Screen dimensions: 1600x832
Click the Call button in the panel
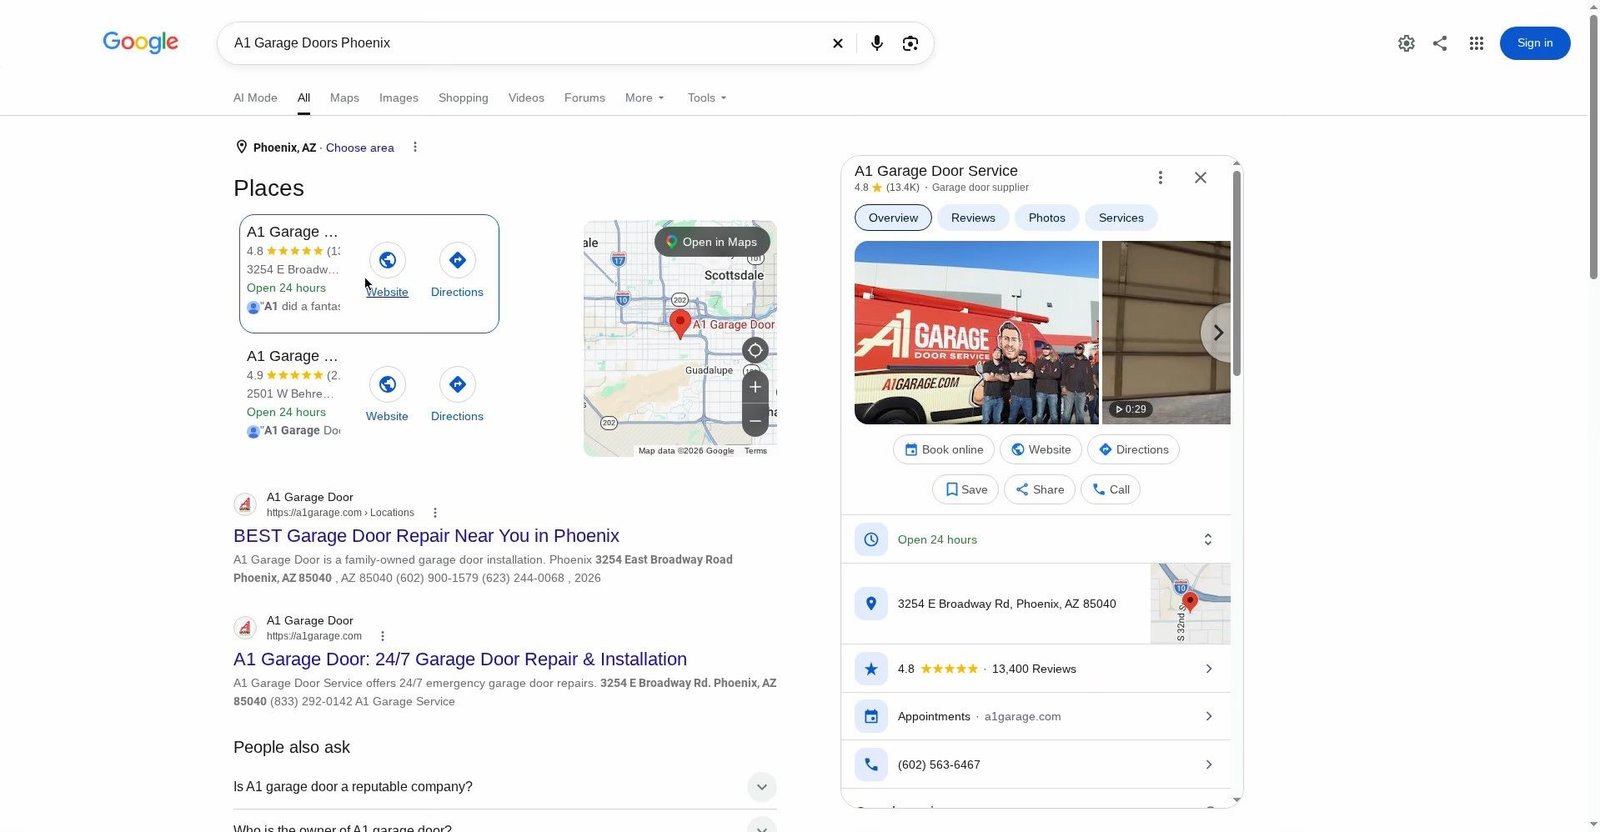click(x=1110, y=490)
